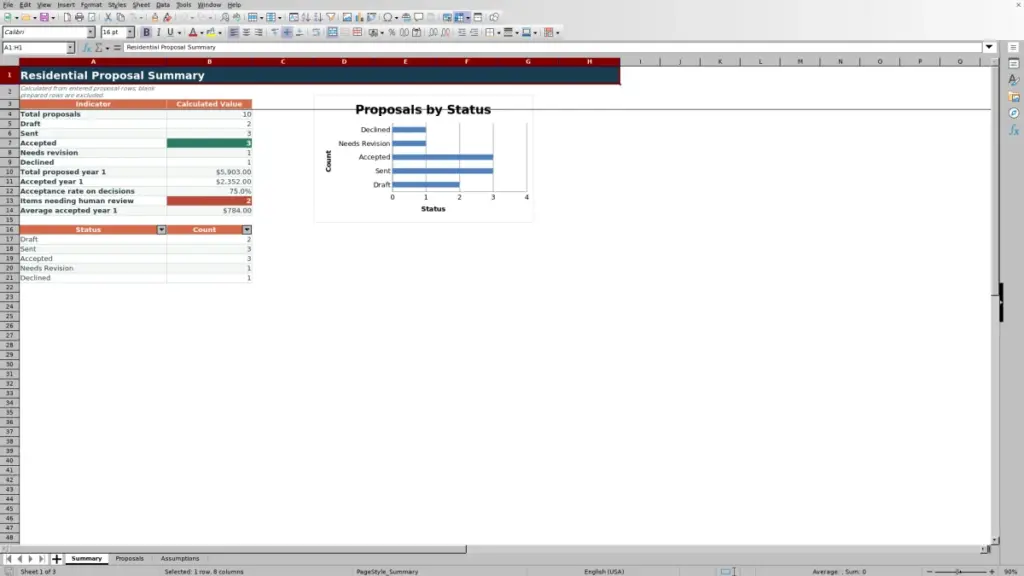Click the Increase Indent icon
This screenshot has width=1024, height=576.
(x=461, y=32)
